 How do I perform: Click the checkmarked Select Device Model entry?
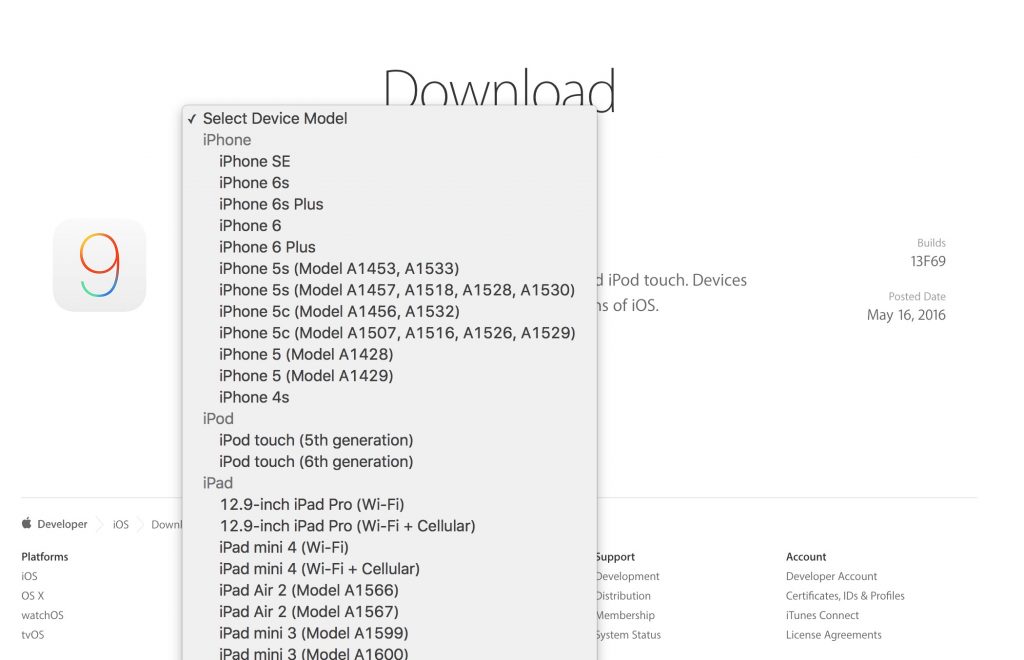(x=274, y=118)
